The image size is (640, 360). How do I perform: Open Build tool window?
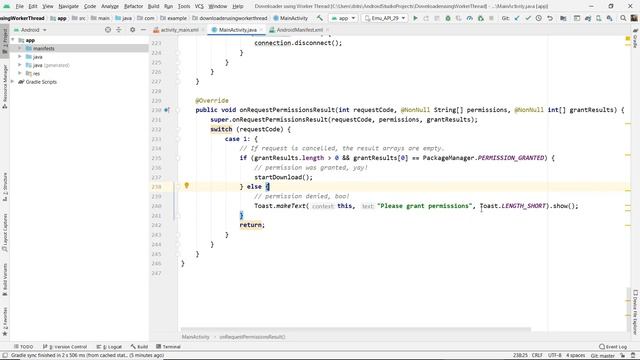139,347
